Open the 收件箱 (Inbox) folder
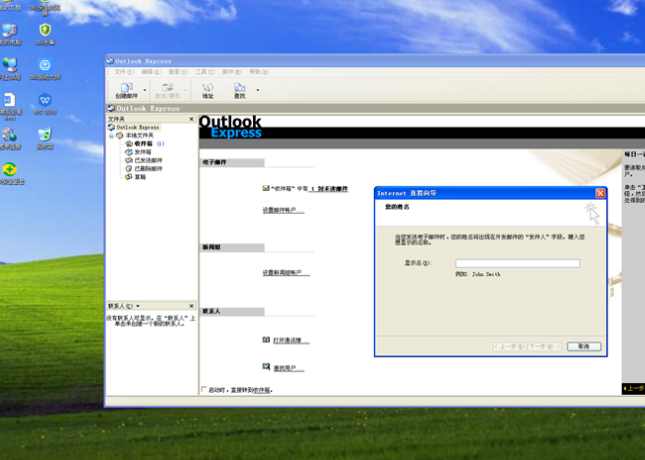This screenshot has height=460, width=645. coord(143,144)
